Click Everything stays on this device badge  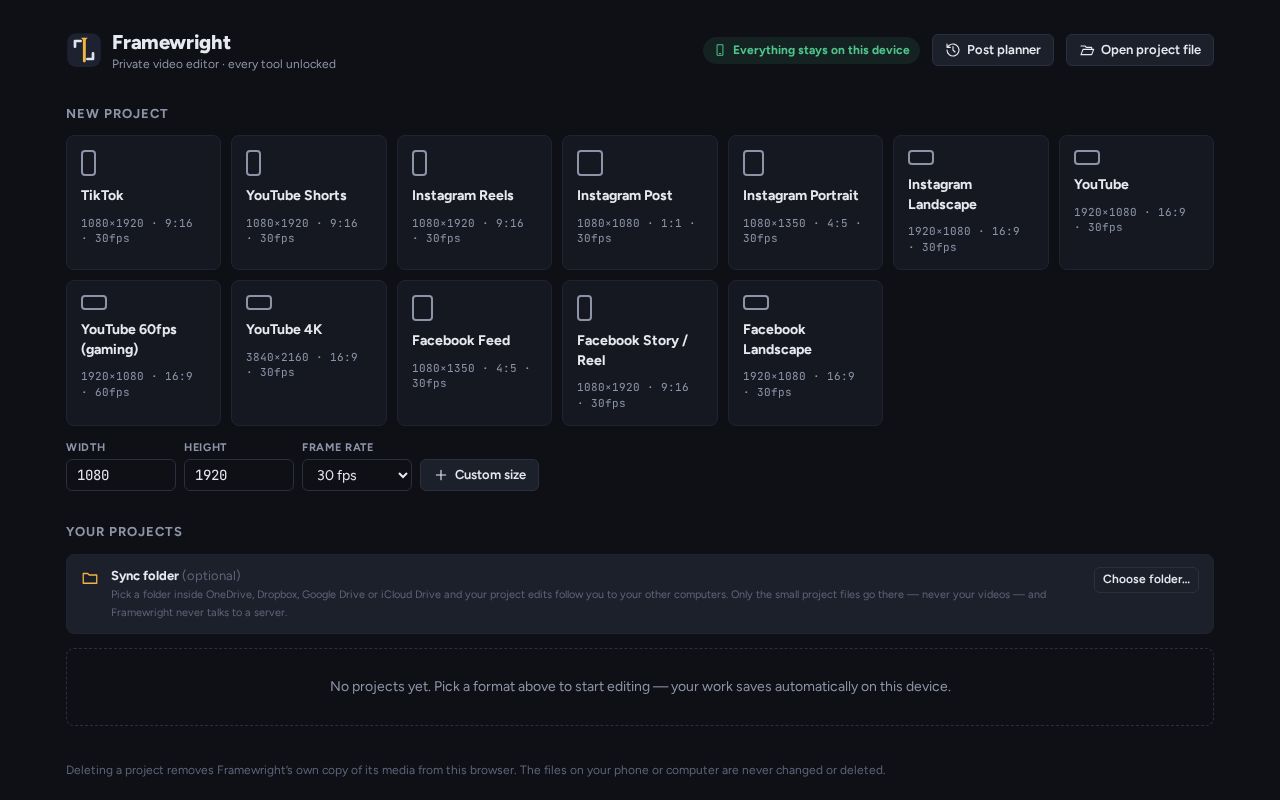pyautogui.click(x=811, y=50)
